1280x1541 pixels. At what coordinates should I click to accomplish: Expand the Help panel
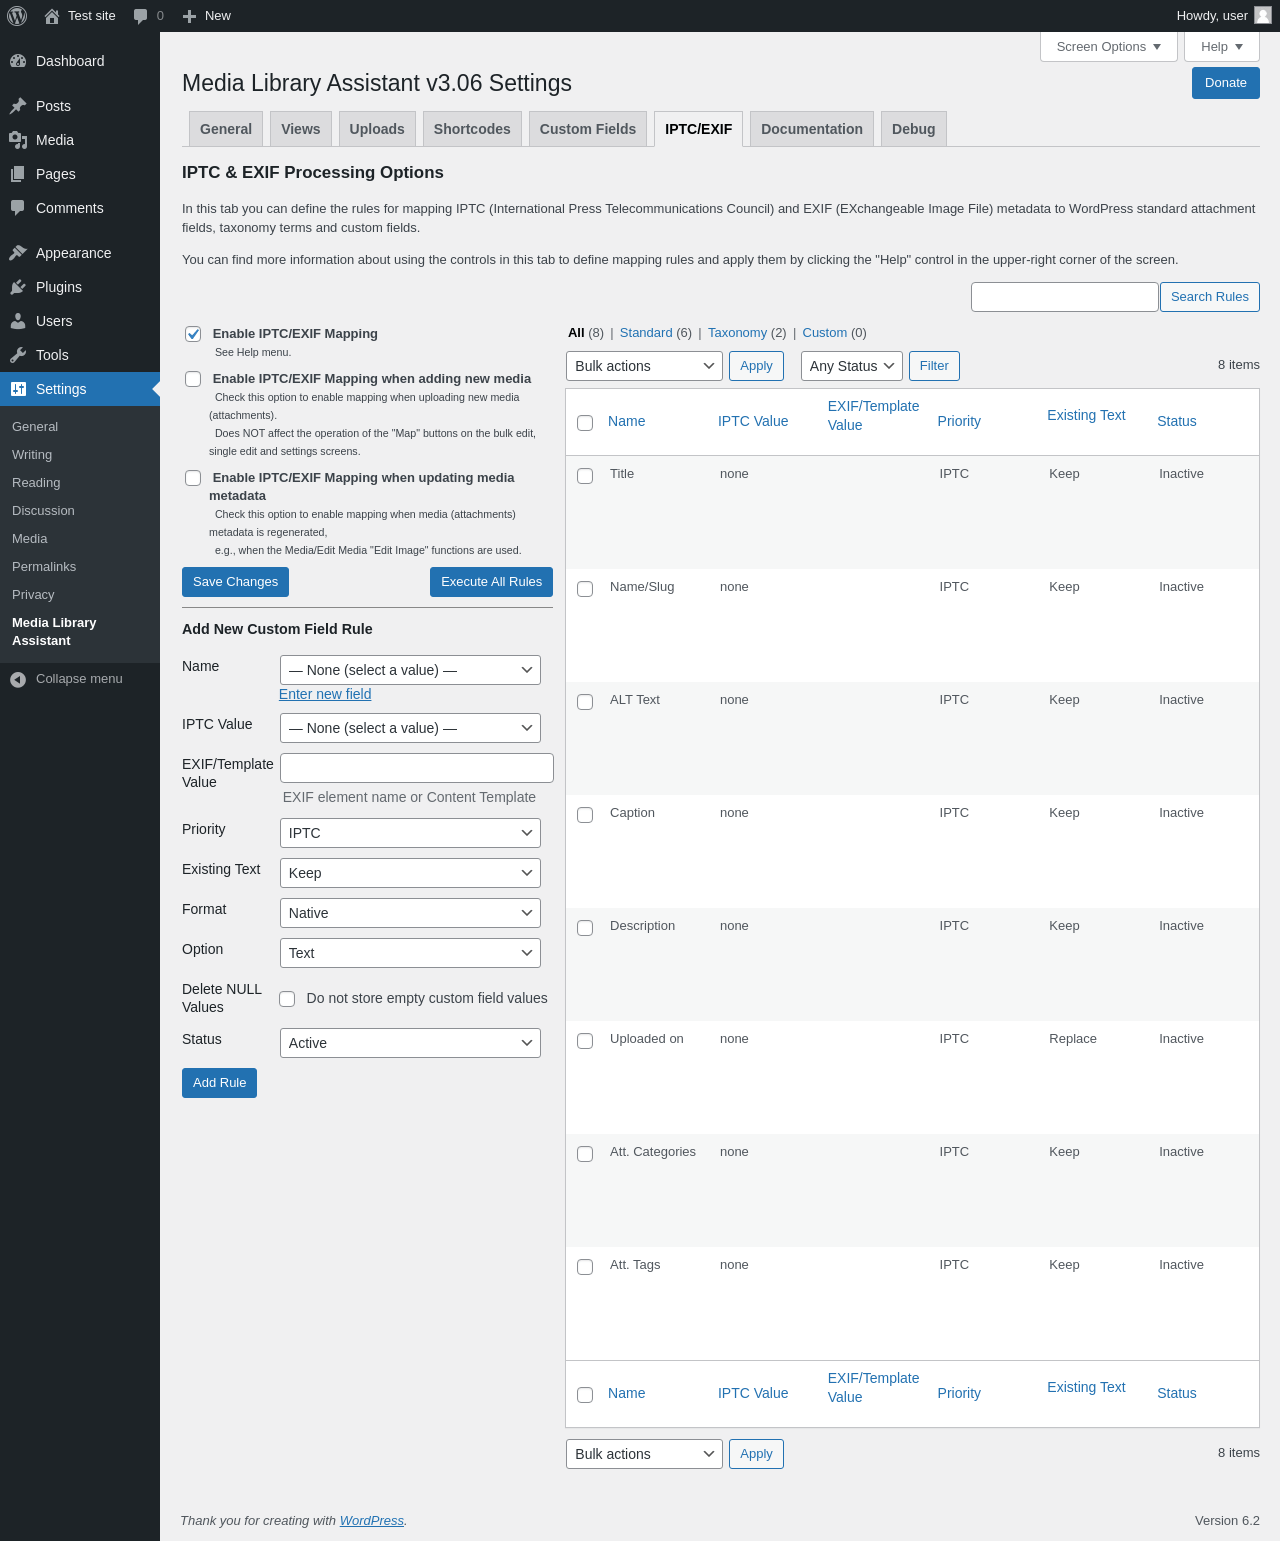coord(1222,47)
